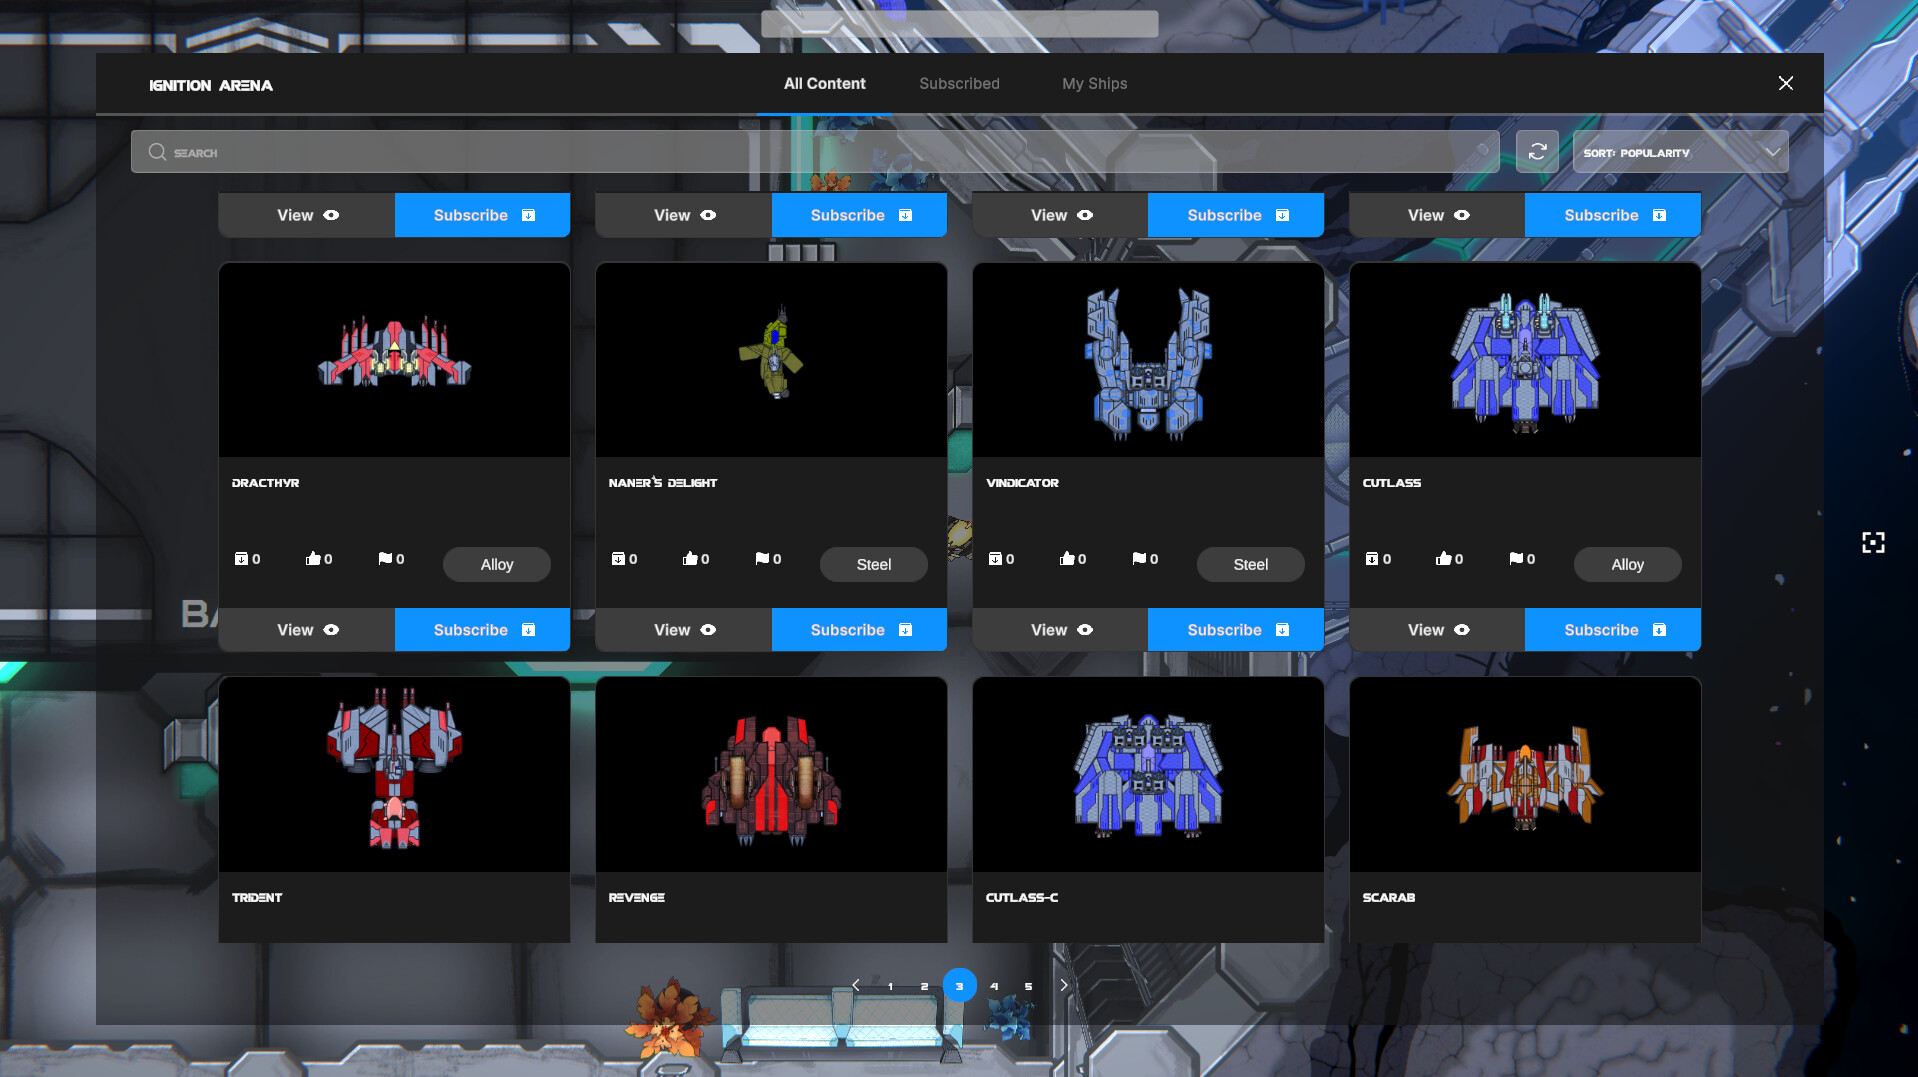Click the magnifying glass in the search bar
Image resolution: width=1918 pixels, height=1077 pixels.
pyautogui.click(x=157, y=151)
